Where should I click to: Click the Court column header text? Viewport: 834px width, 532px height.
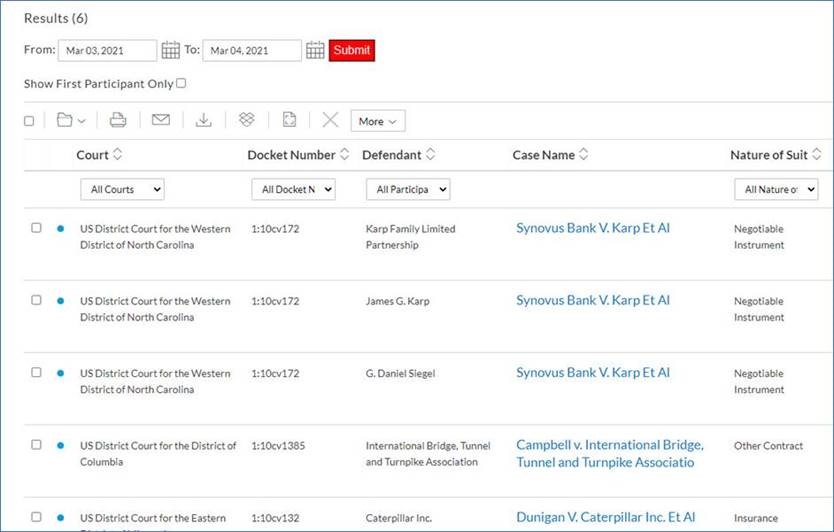point(93,155)
